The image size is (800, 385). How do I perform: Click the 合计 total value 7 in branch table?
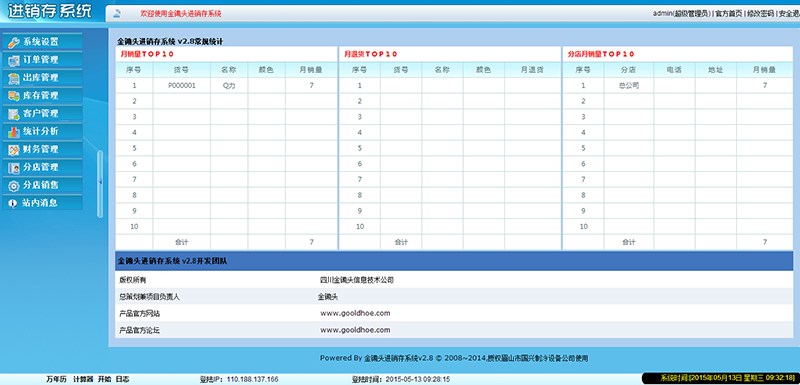tap(765, 242)
